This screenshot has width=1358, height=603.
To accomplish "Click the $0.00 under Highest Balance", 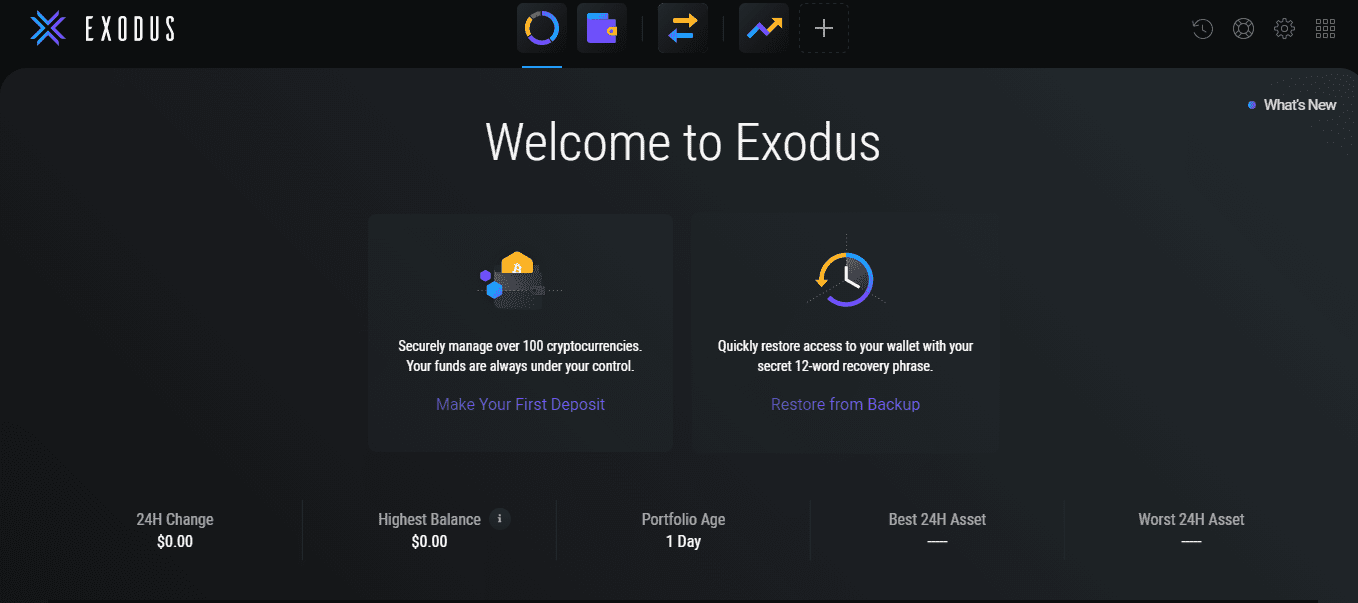I will point(429,542).
